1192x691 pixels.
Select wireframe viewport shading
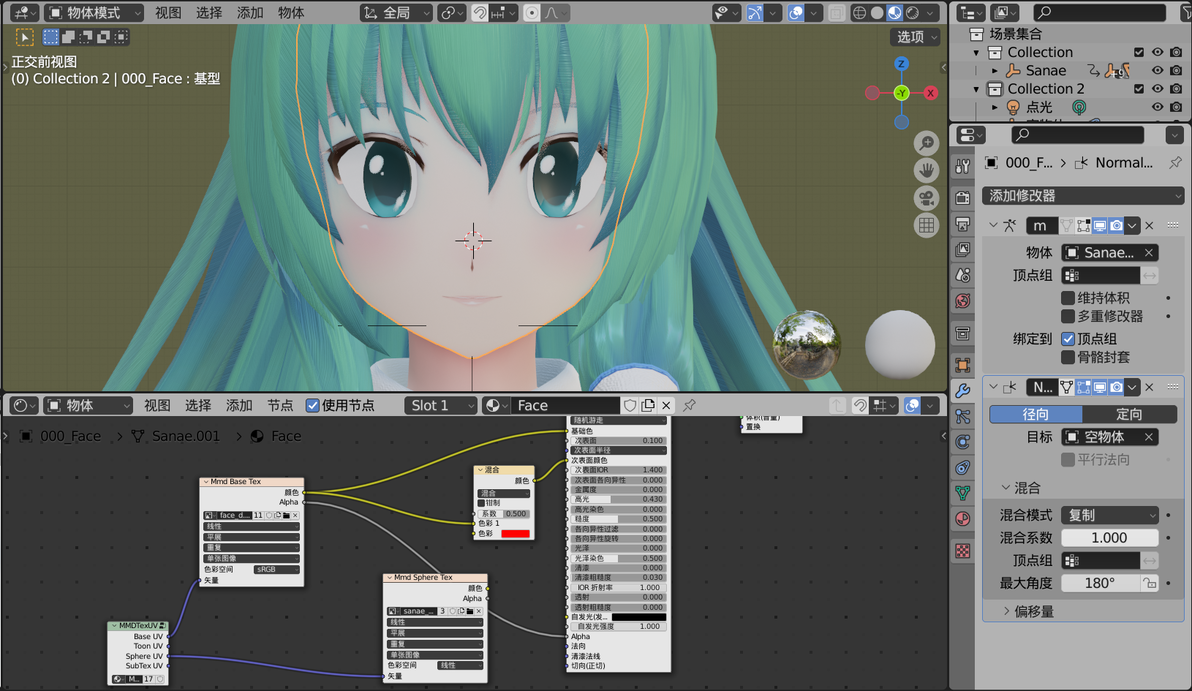[x=859, y=13]
